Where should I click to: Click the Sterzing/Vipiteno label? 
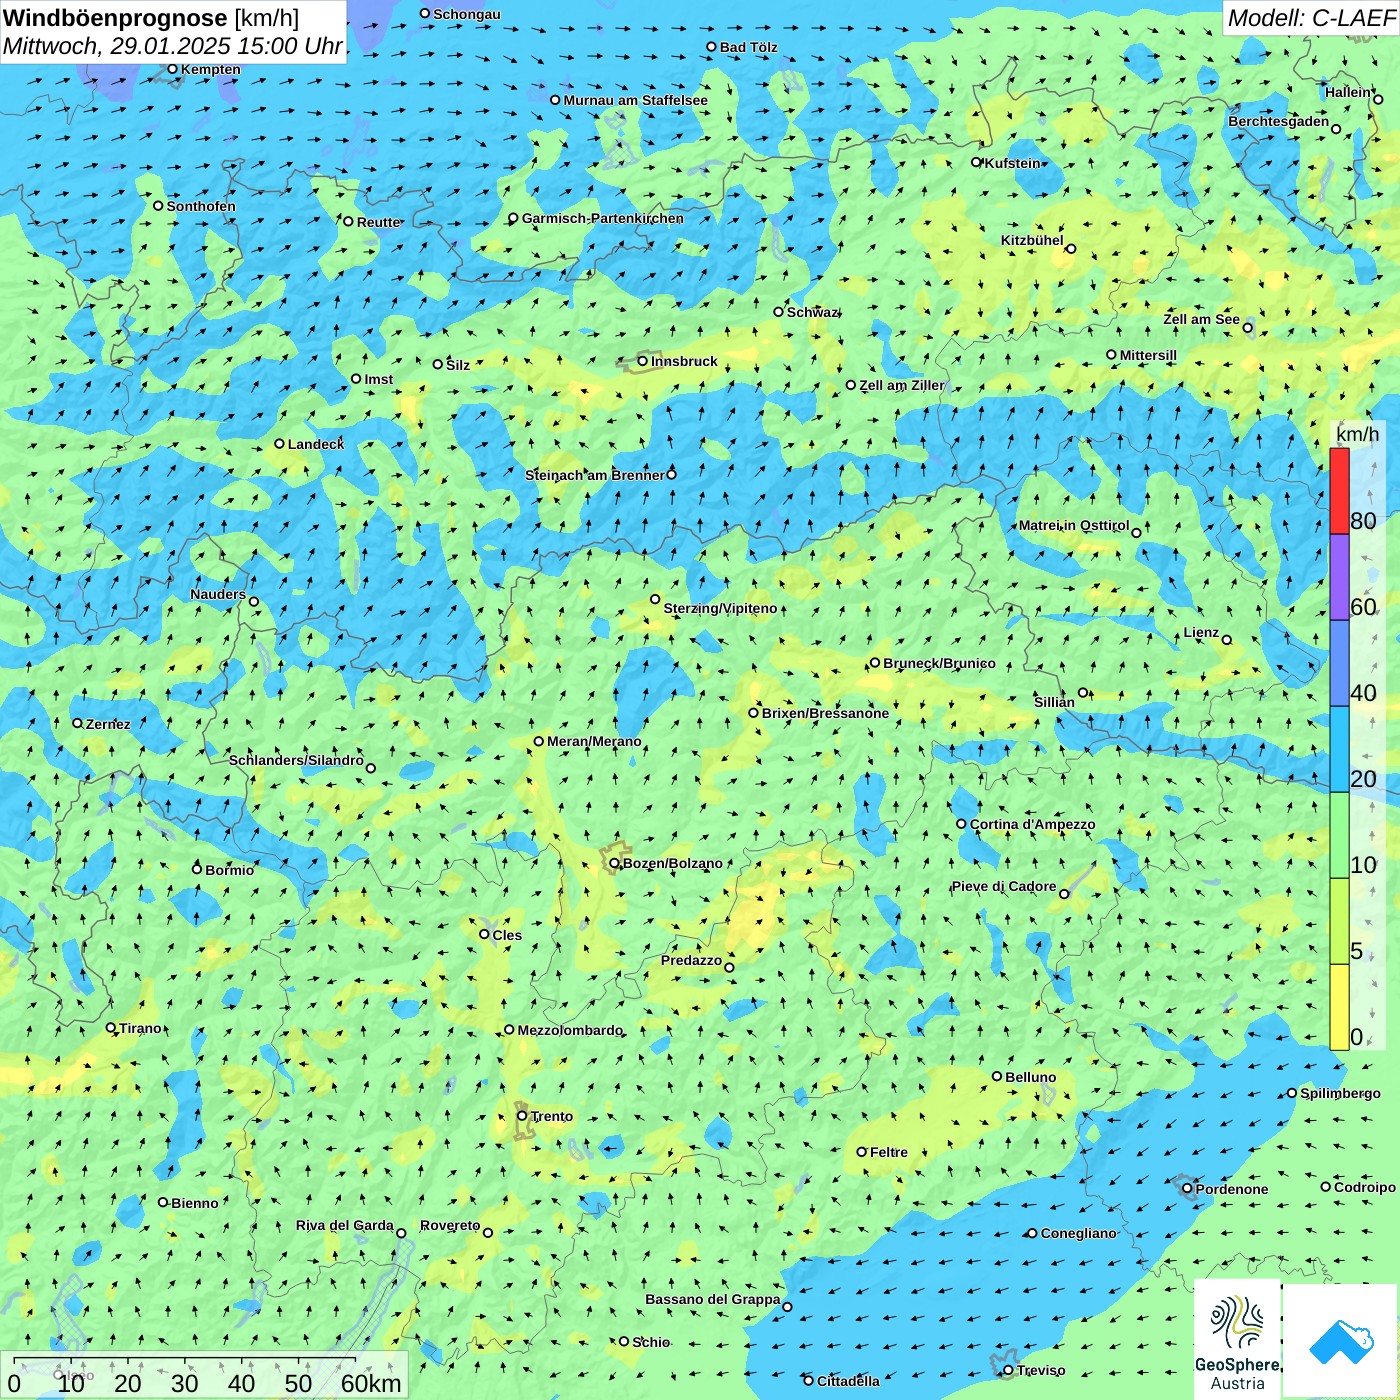720,608
